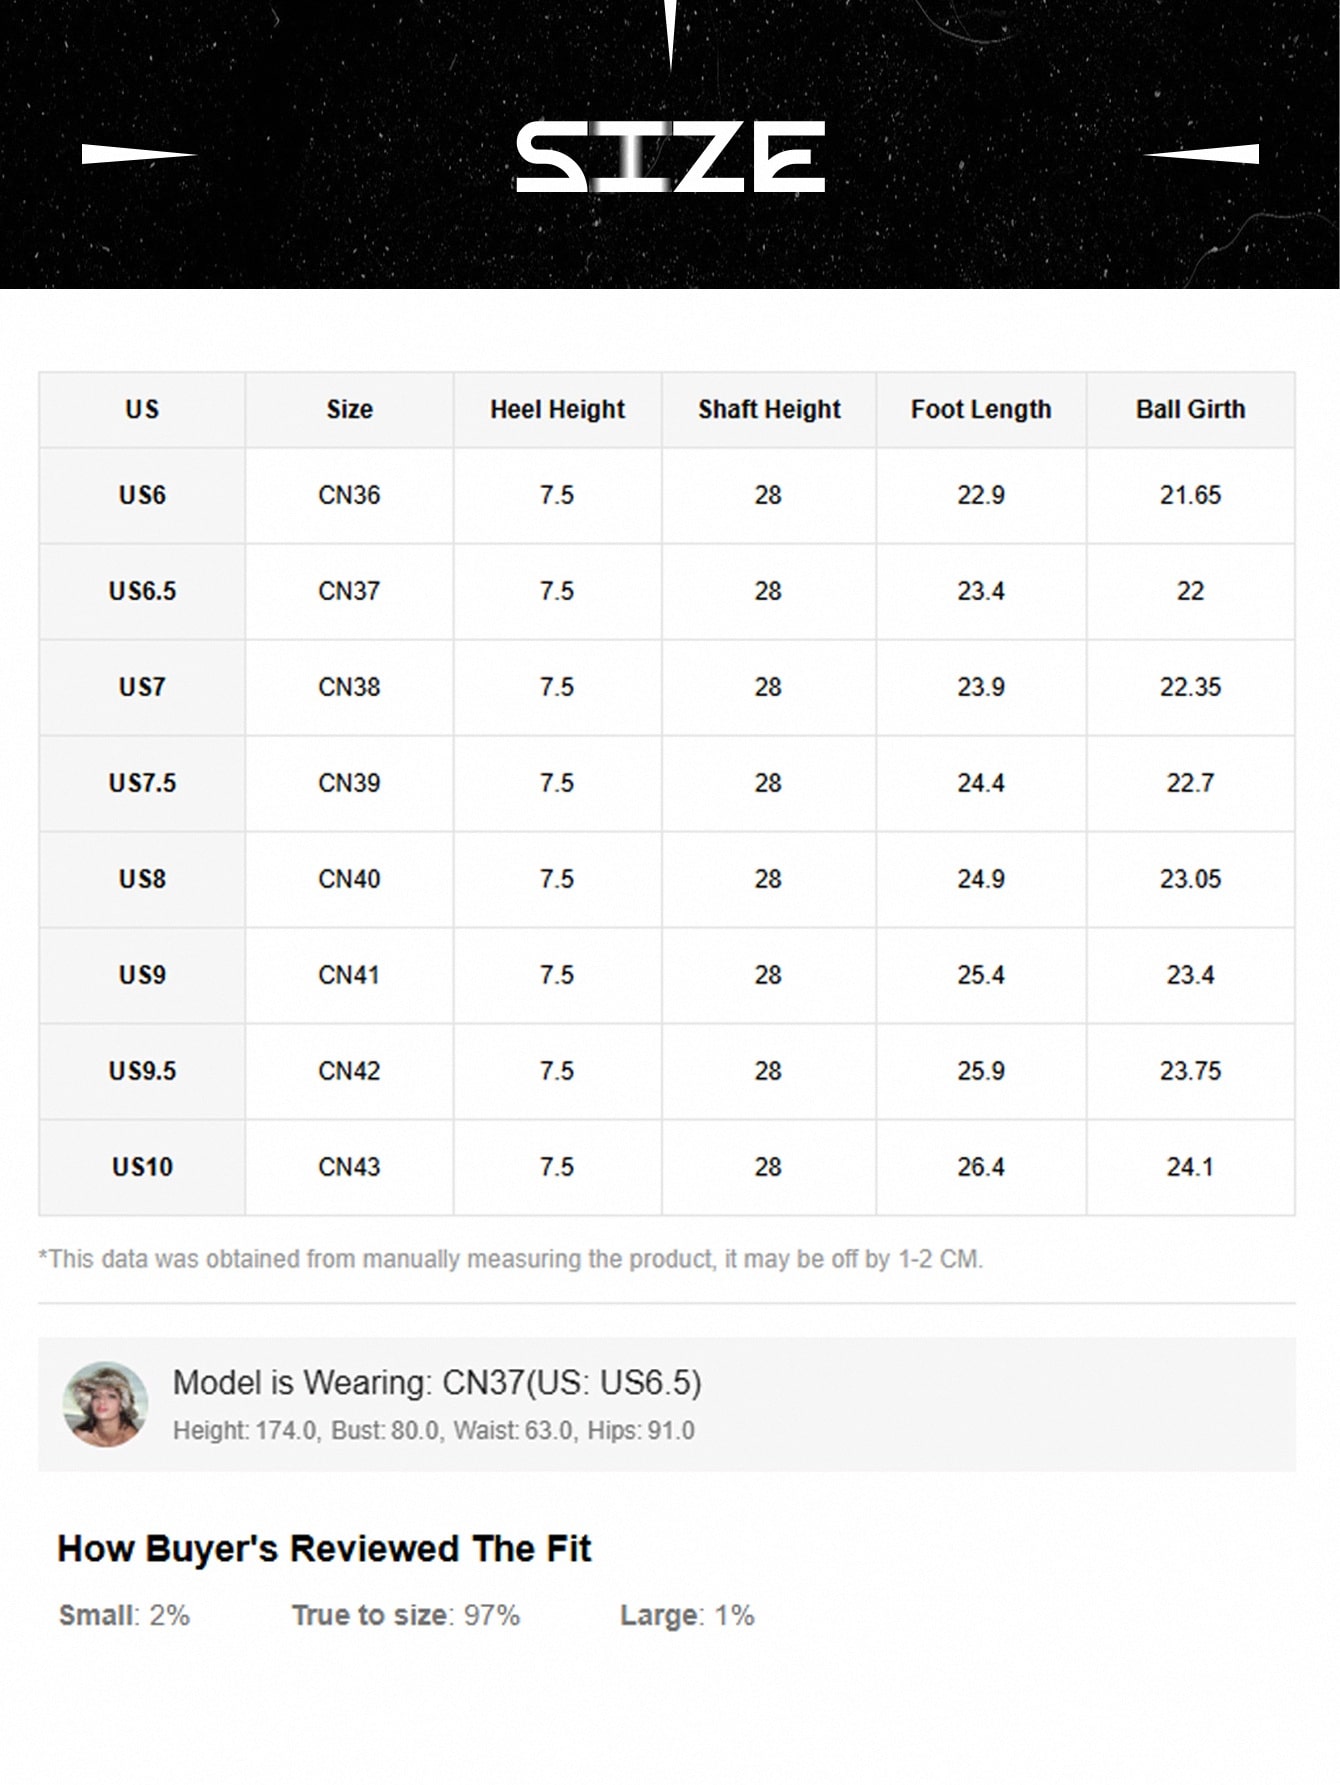Select the 21.65 ball girth value
The height and width of the screenshot is (1785, 1340).
pos(1190,495)
